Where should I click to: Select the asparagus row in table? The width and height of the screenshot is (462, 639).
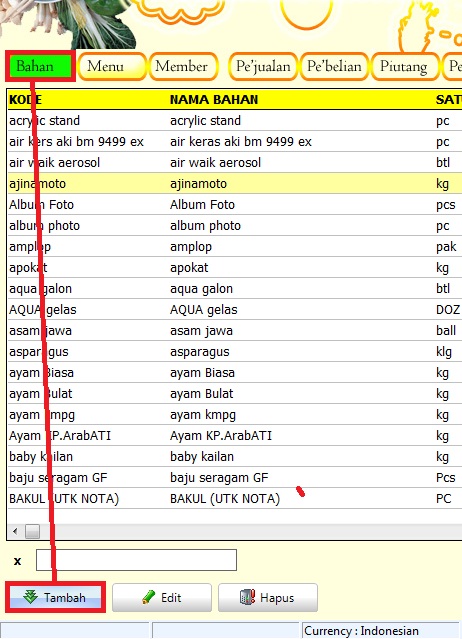click(235, 351)
